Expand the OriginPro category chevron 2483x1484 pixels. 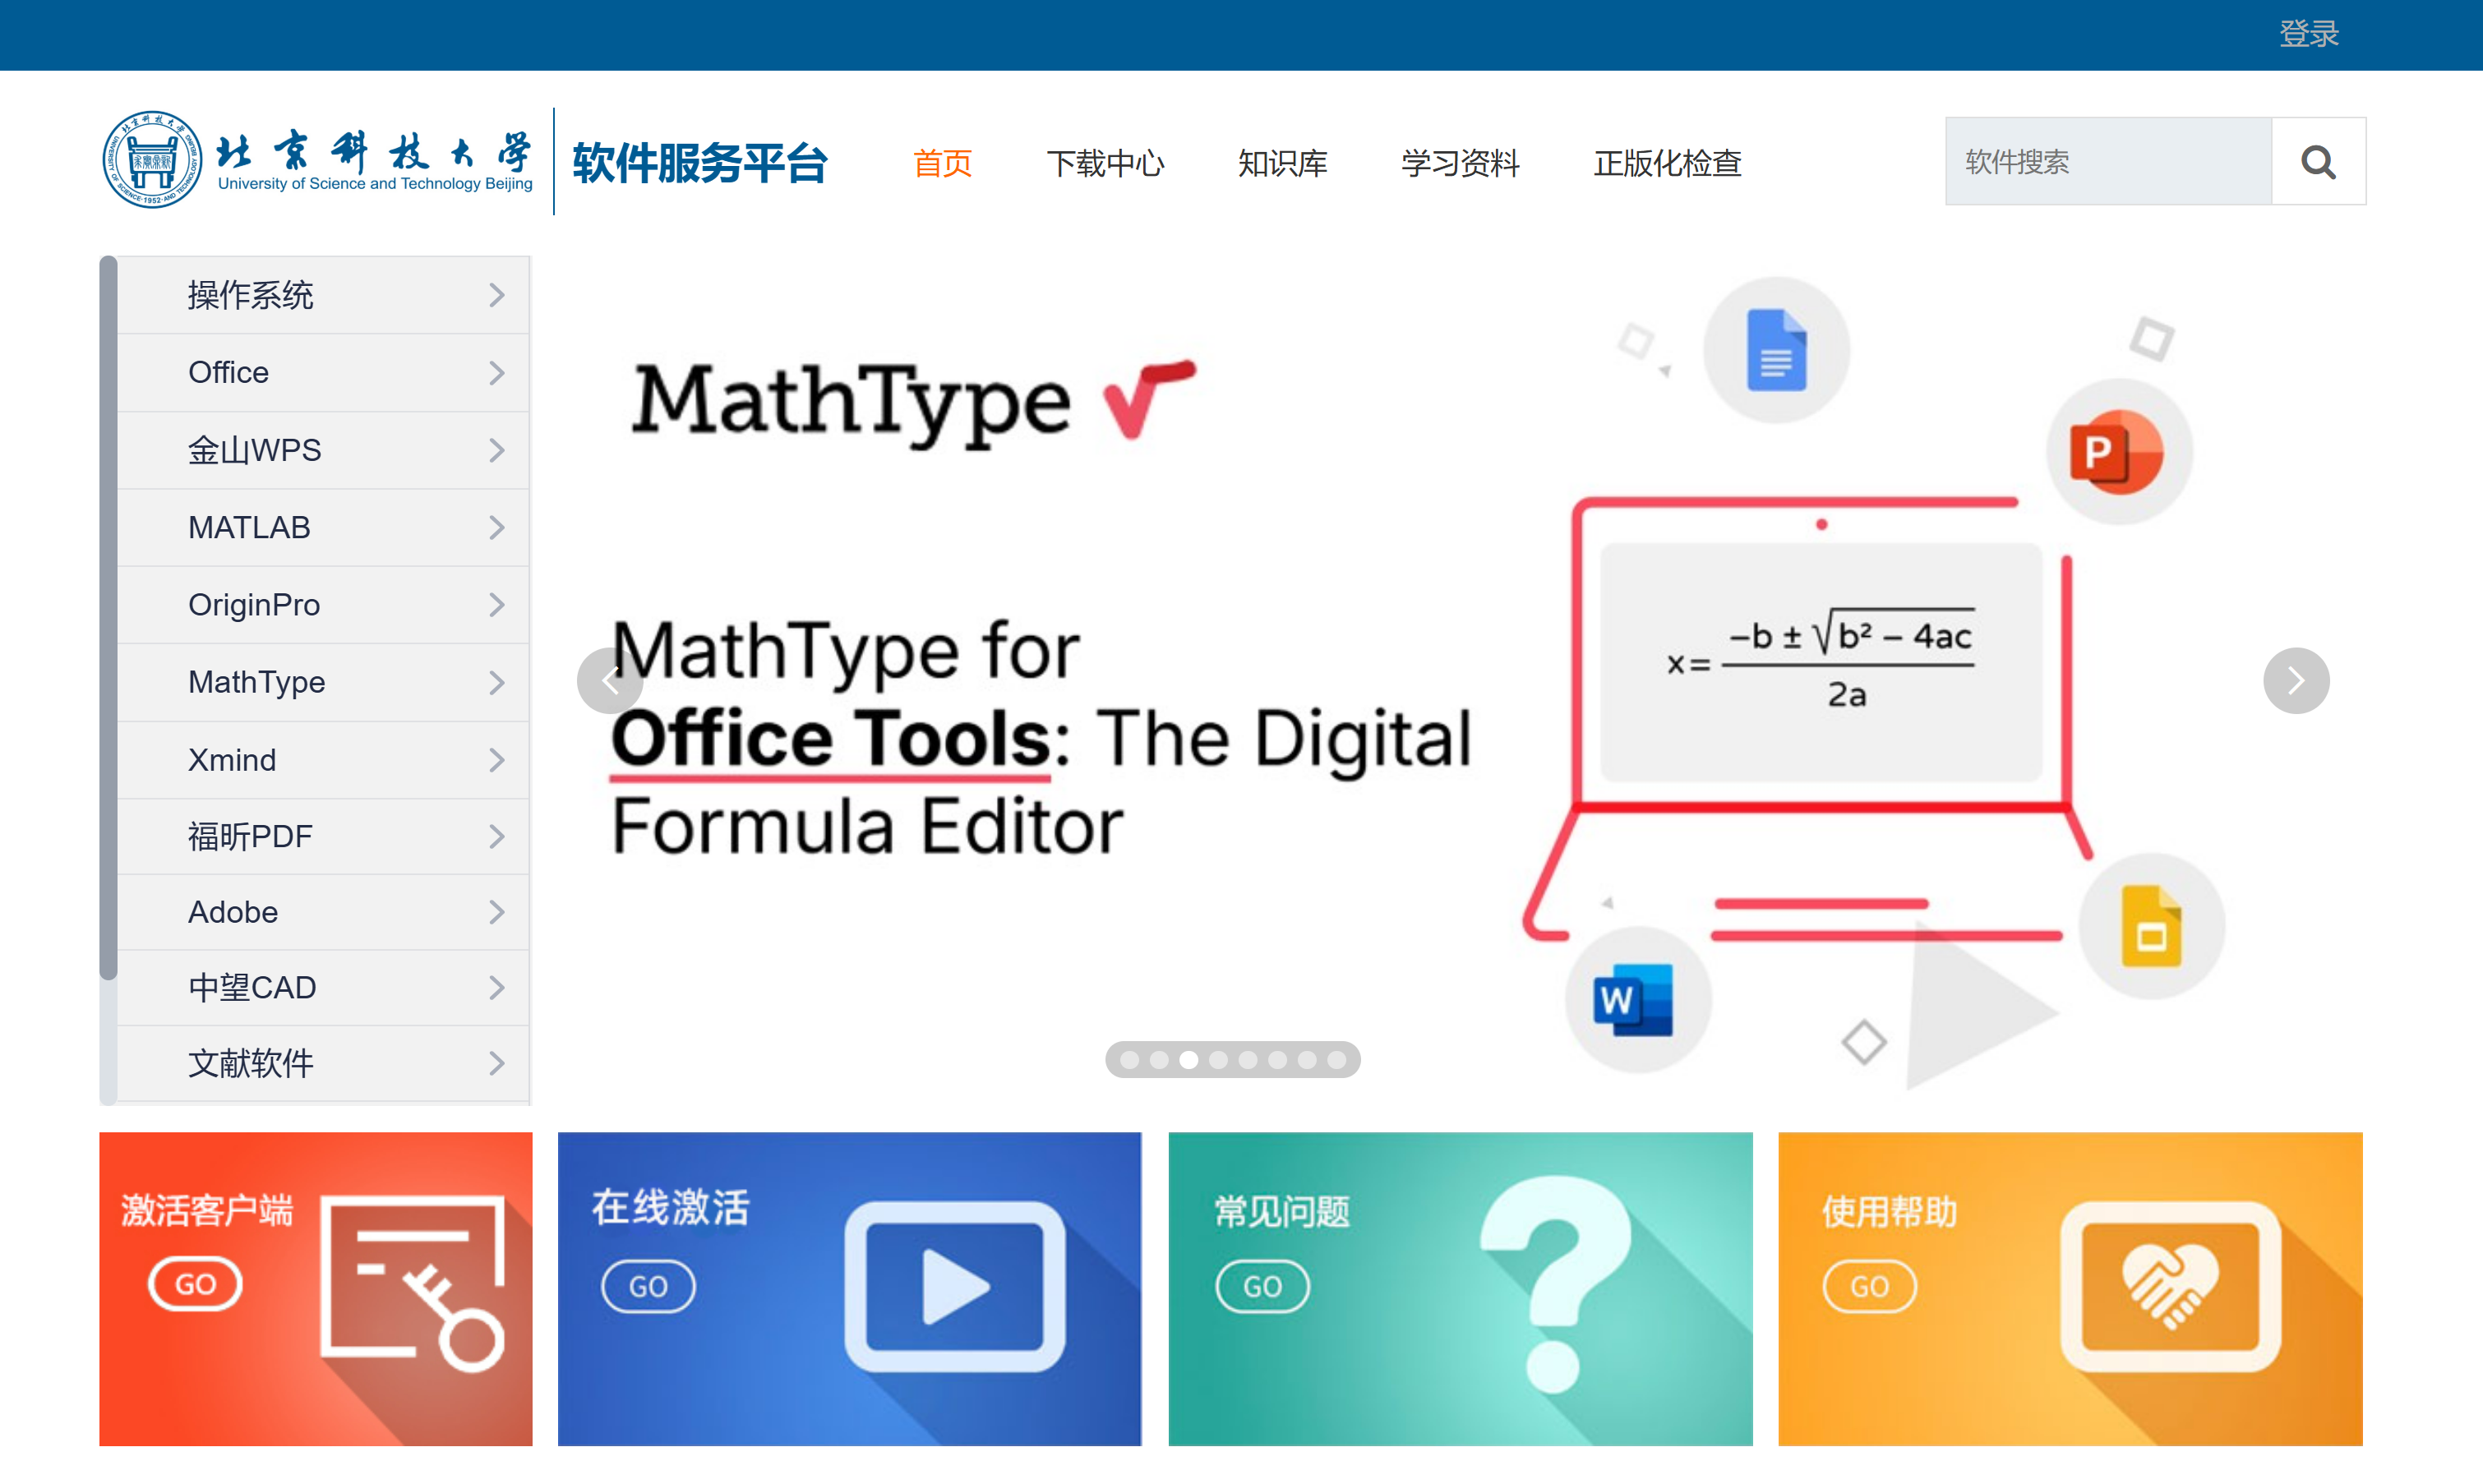tap(497, 605)
